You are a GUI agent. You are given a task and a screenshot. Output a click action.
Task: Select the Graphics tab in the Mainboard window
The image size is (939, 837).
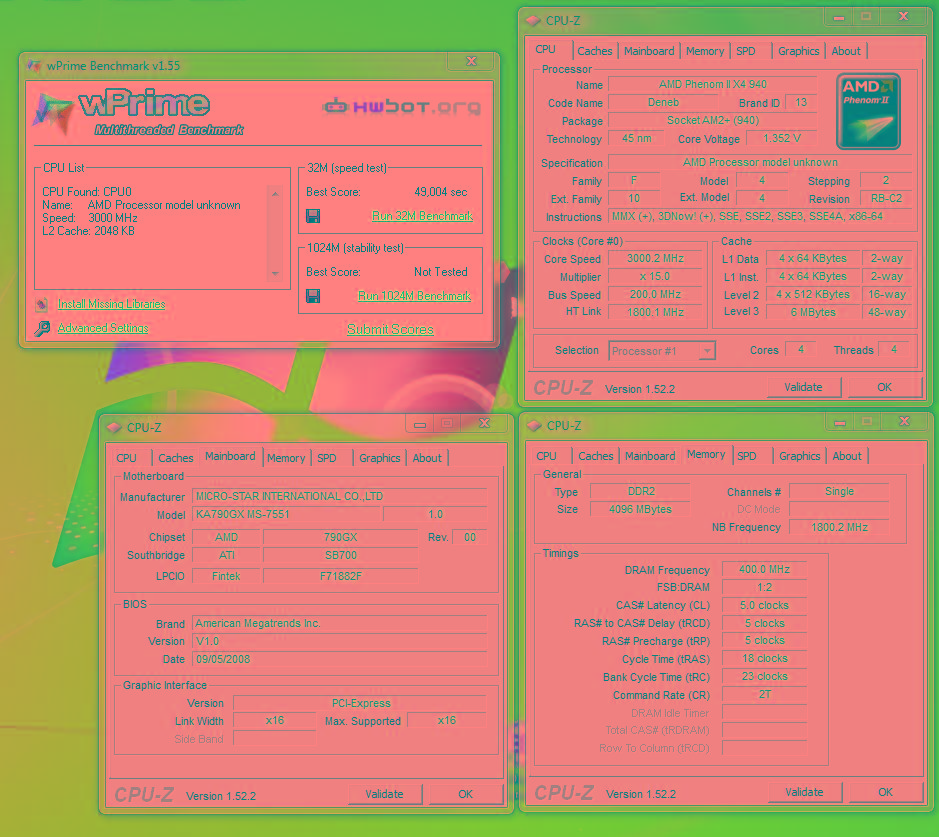coord(380,458)
